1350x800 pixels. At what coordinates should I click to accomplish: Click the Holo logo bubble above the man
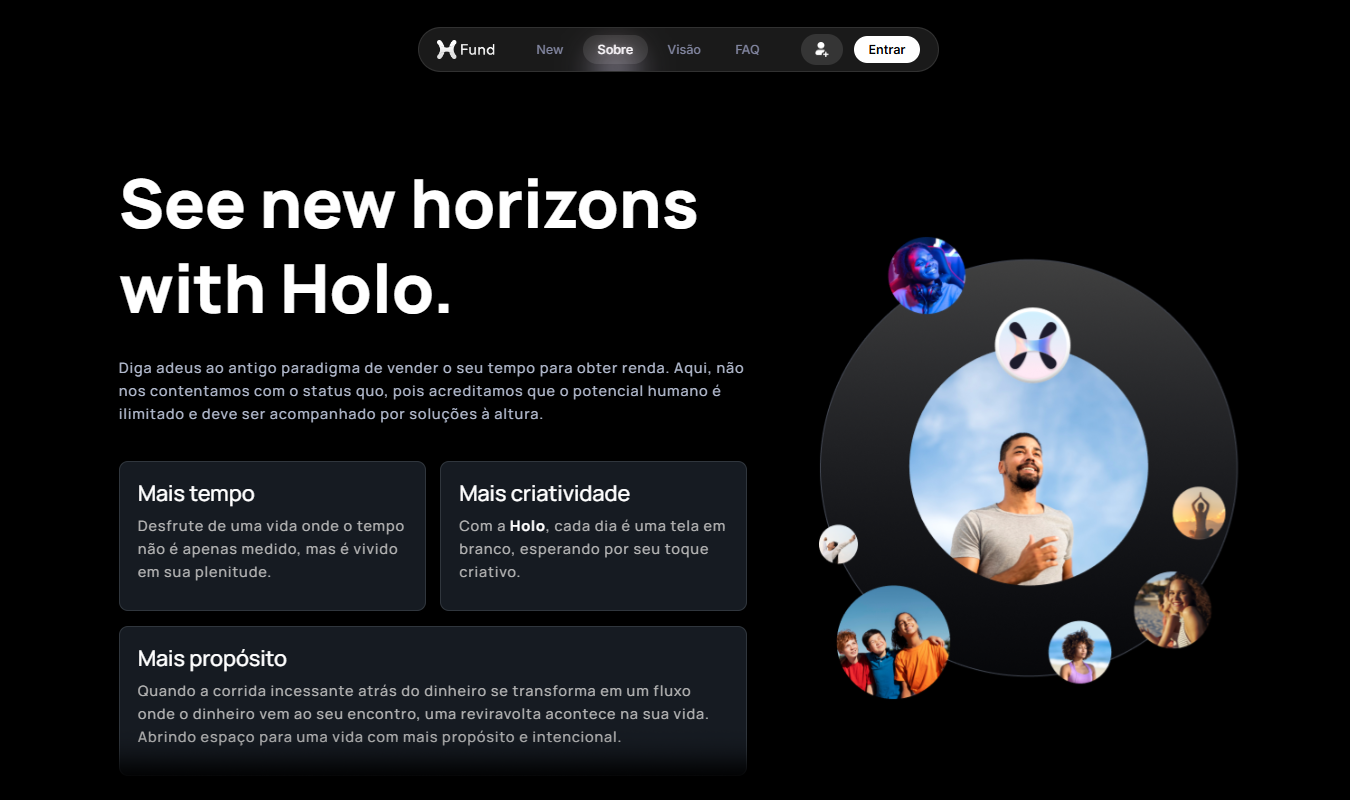tap(1032, 345)
